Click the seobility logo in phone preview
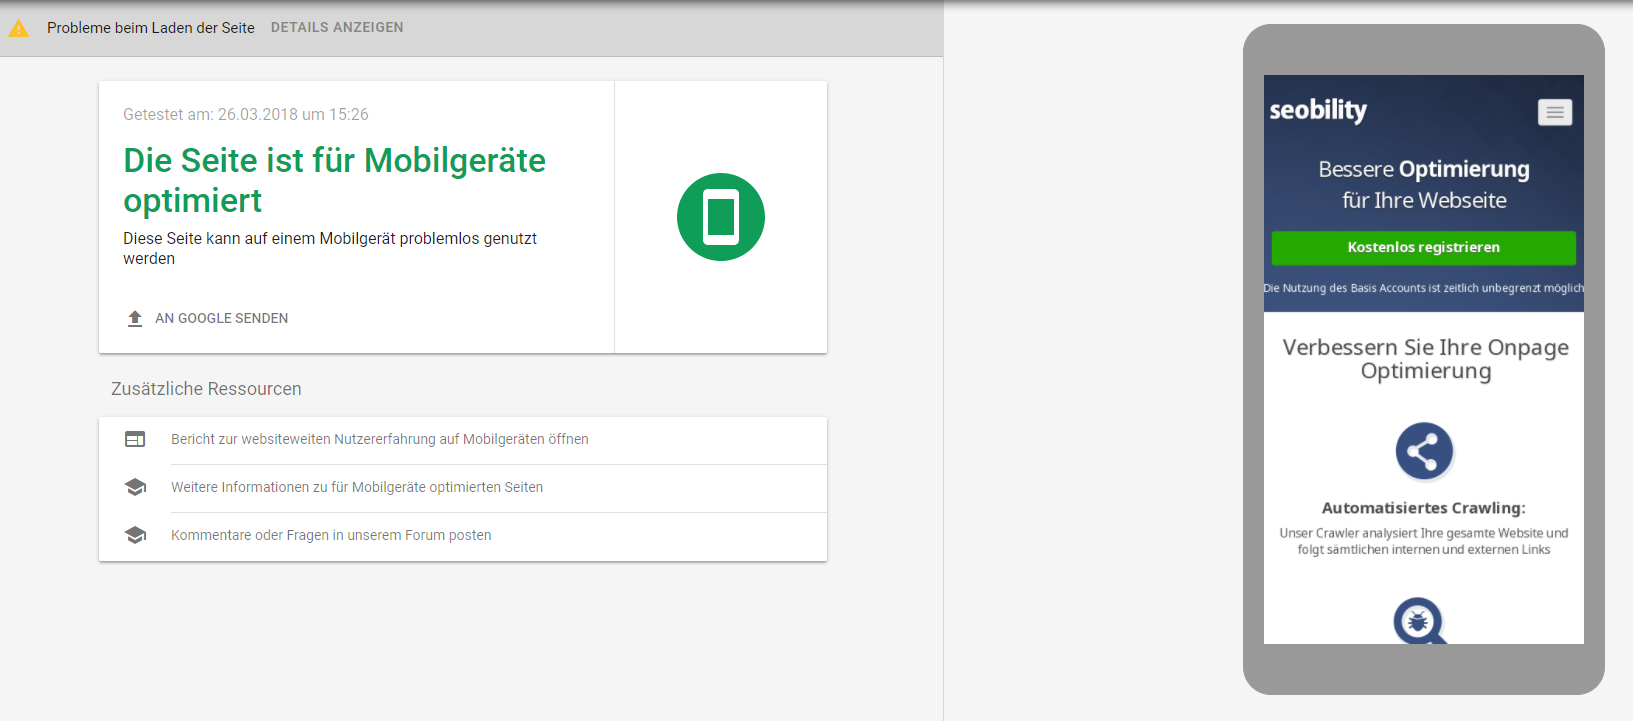The width and height of the screenshot is (1633, 721). pos(1318,110)
